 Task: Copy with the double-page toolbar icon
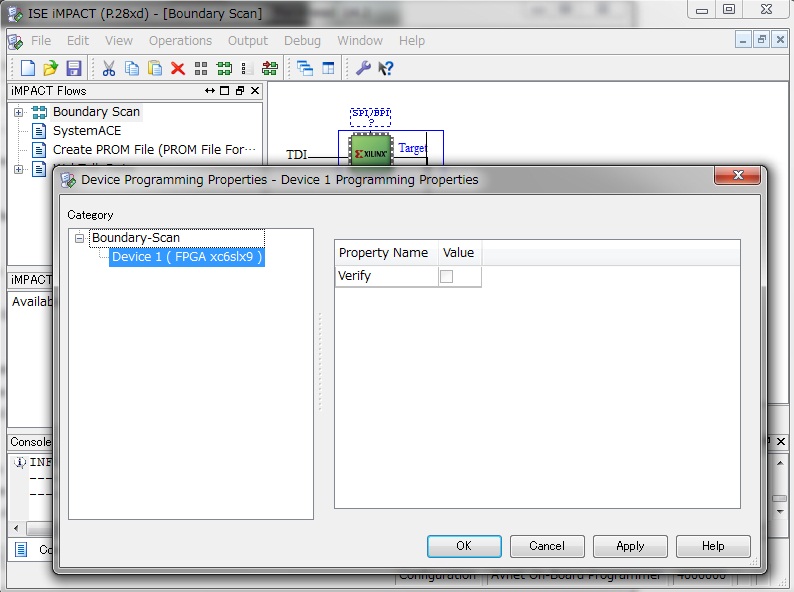point(132,68)
